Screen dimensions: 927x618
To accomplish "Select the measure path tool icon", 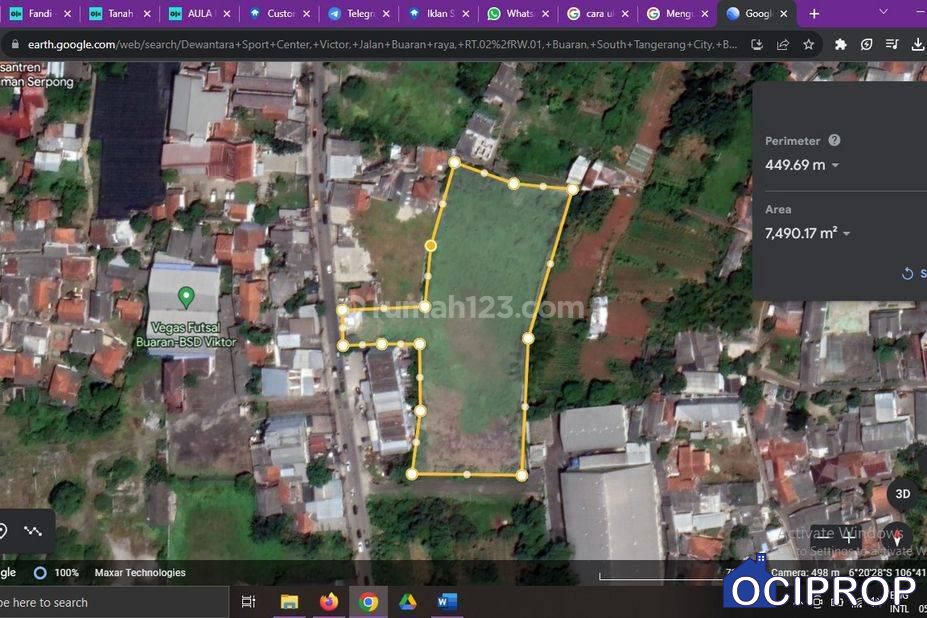I will coord(33,531).
